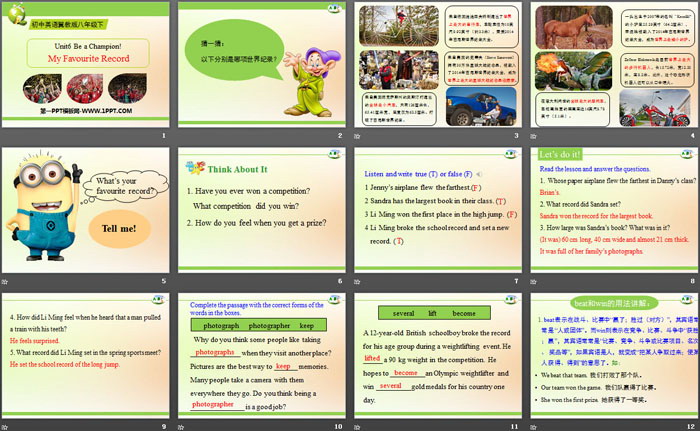Select the Listen and write true or false slide
The height and width of the screenshot is (431, 700).
[438, 210]
